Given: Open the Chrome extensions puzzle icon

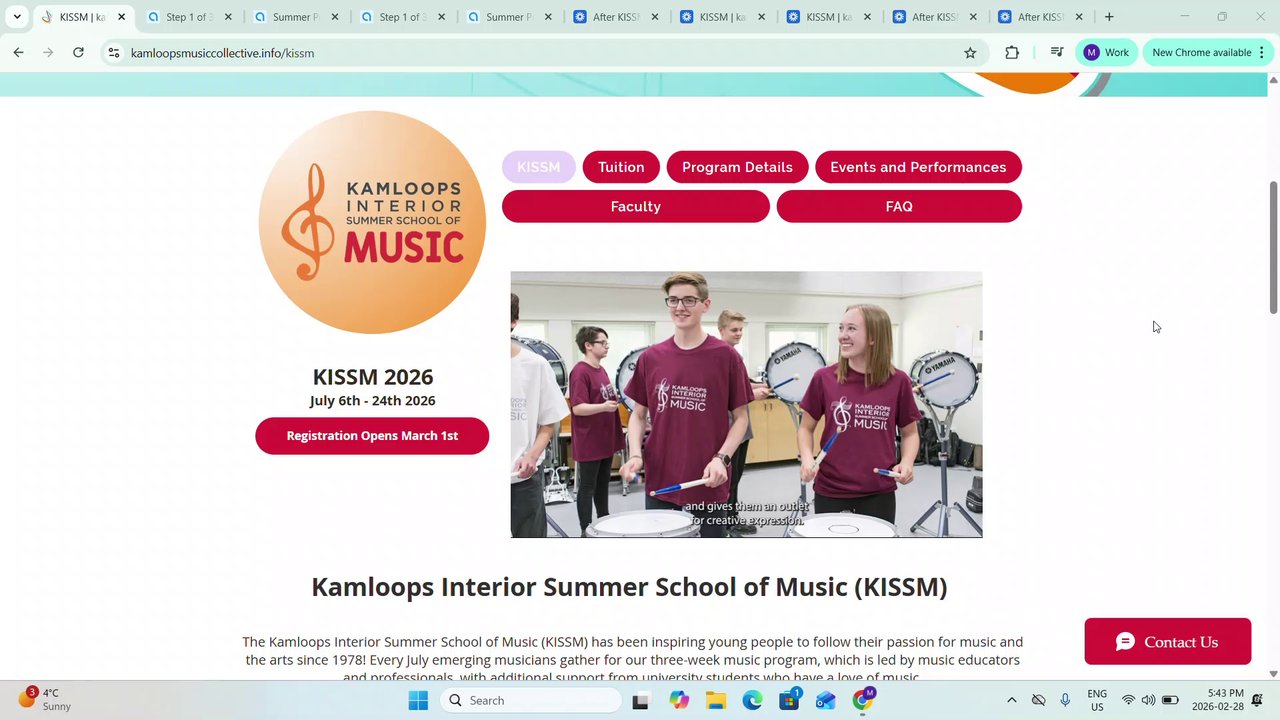Looking at the screenshot, I should point(1012,53).
